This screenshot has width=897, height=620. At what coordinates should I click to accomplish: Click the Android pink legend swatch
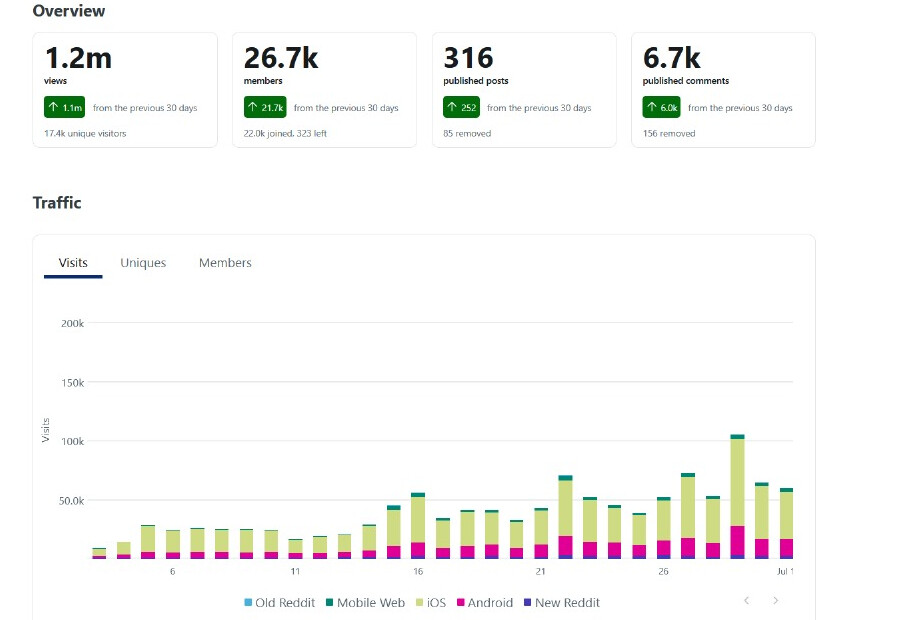(461, 602)
